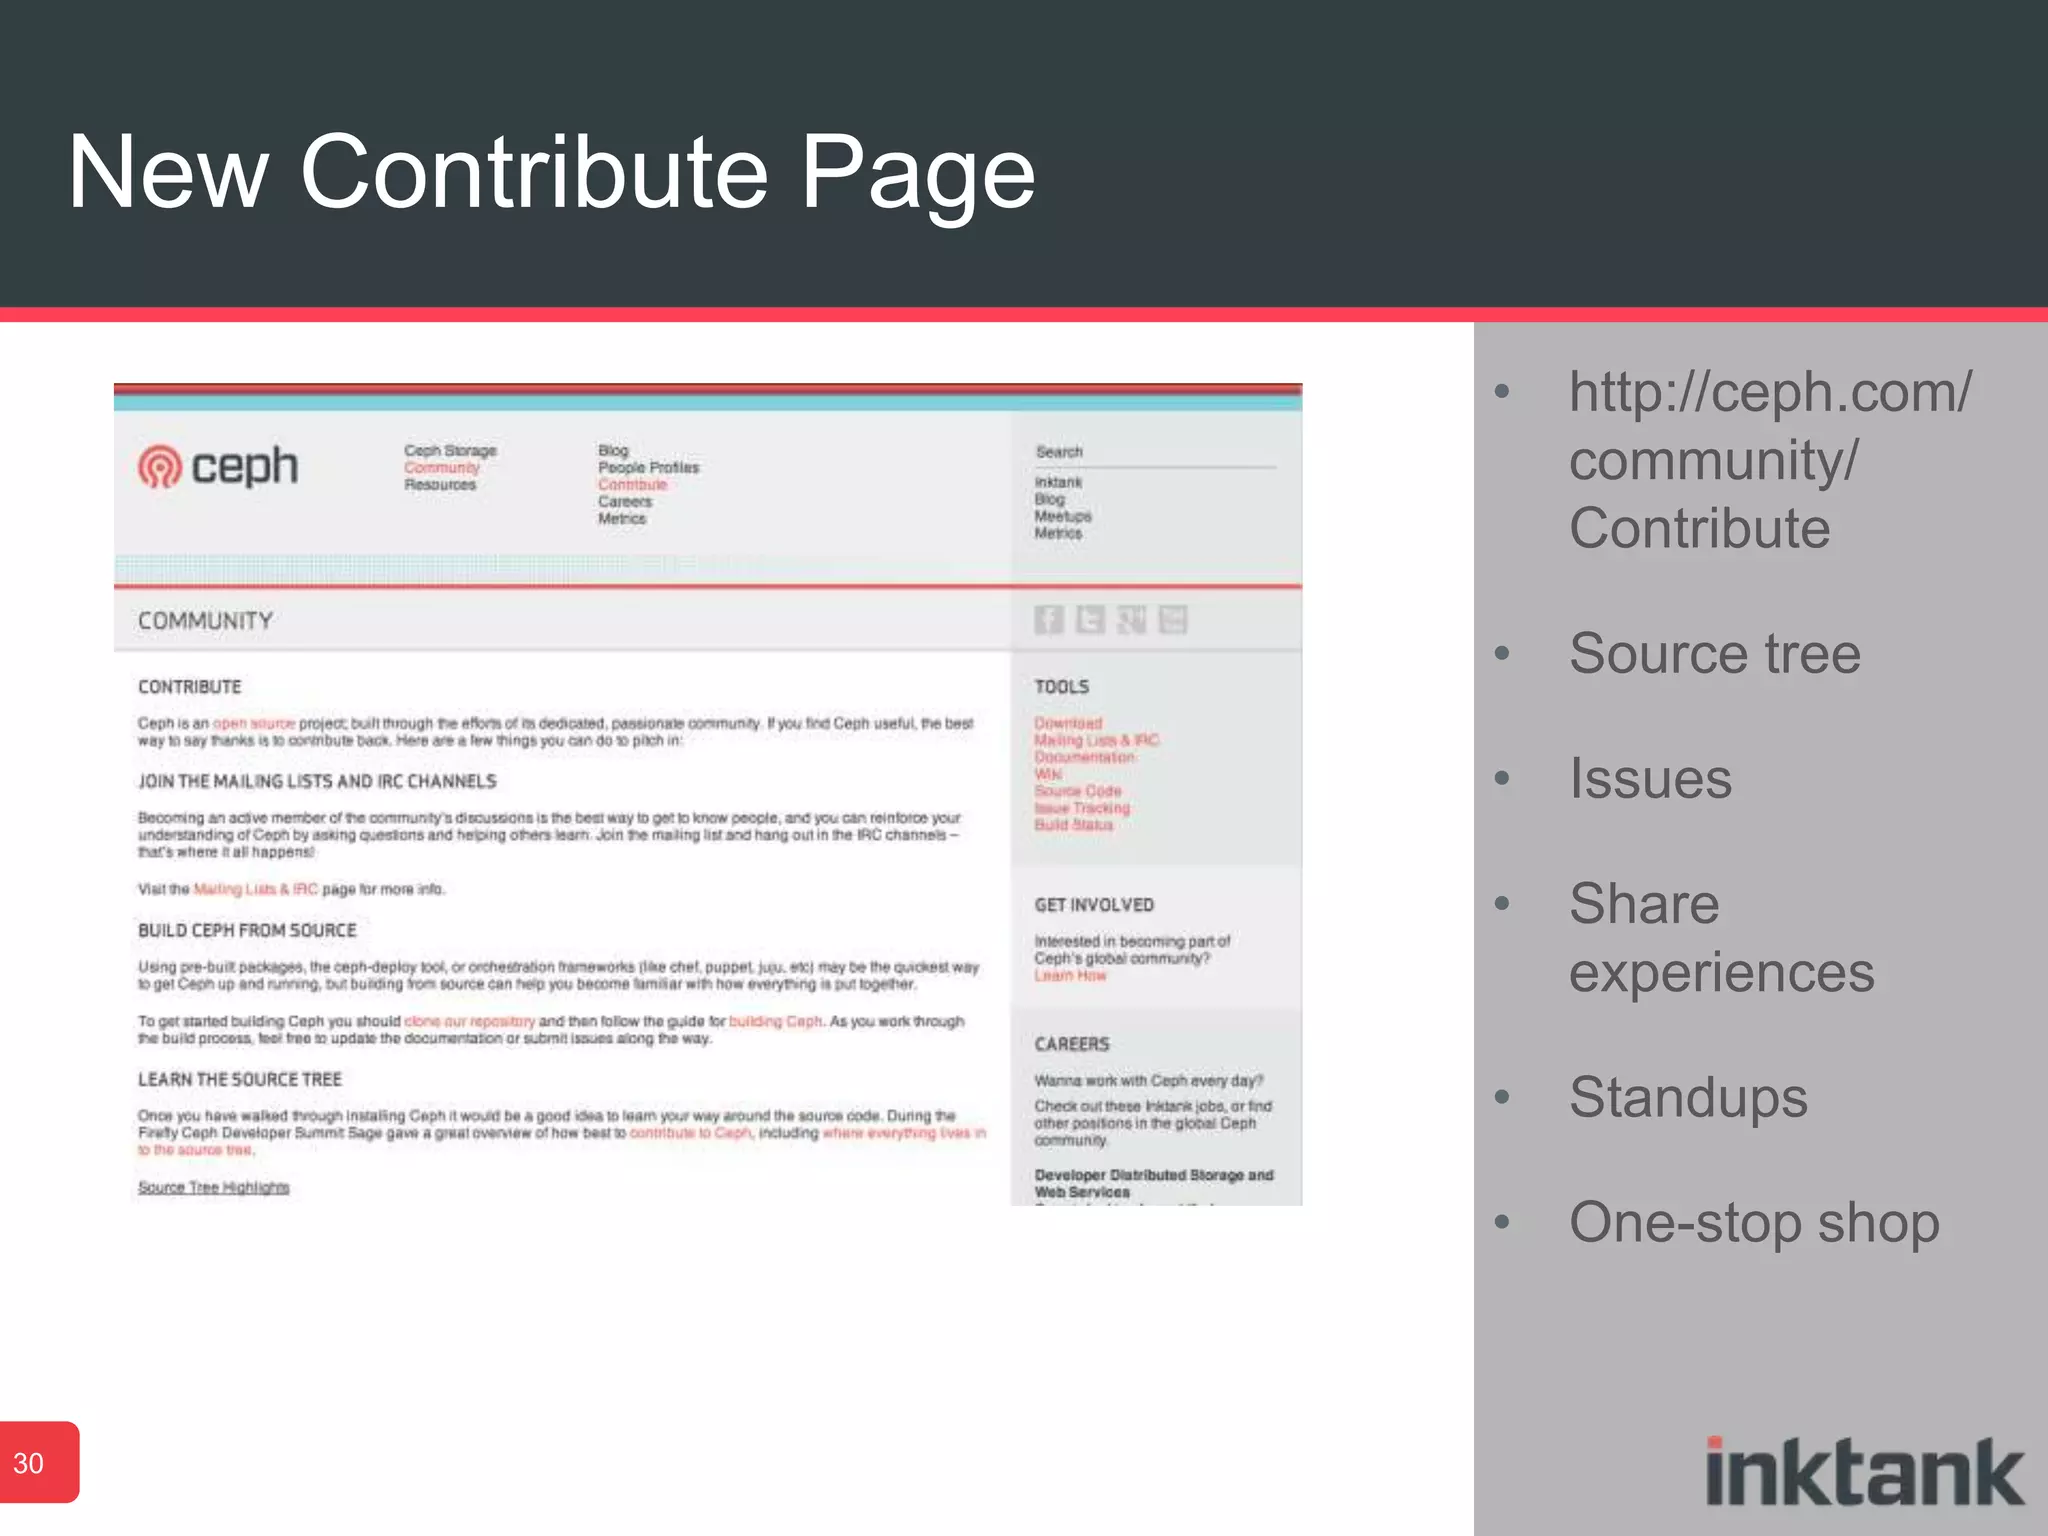This screenshot has width=2048, height=1536.
Task: Click the 'building Ceph' link
Action: coord(776,1022)
